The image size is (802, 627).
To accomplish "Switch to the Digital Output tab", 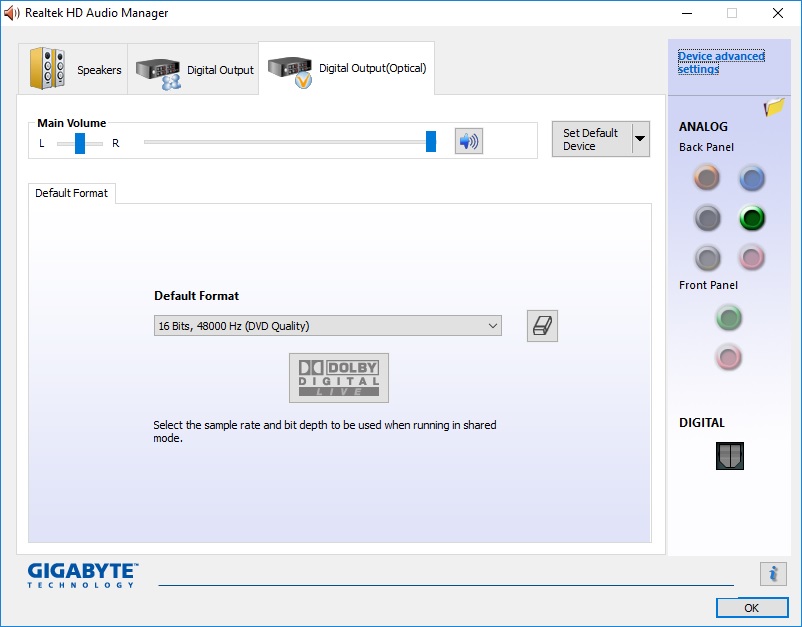I will [195, 70].
